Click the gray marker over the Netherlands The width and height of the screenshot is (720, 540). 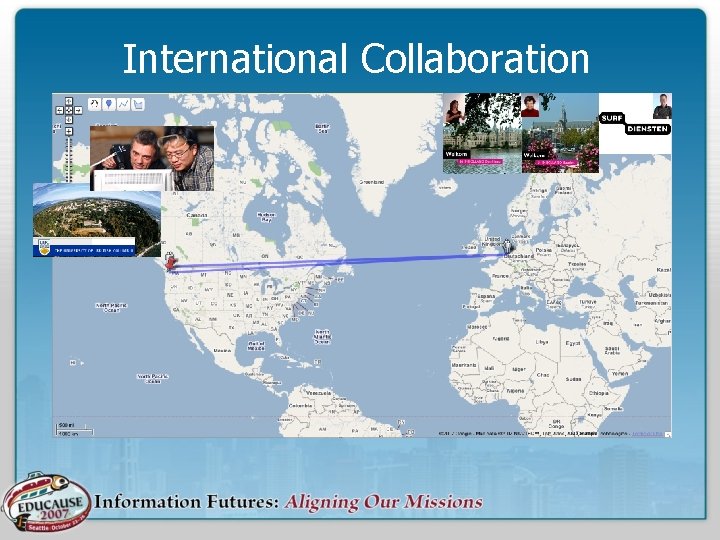pos(507,247)
